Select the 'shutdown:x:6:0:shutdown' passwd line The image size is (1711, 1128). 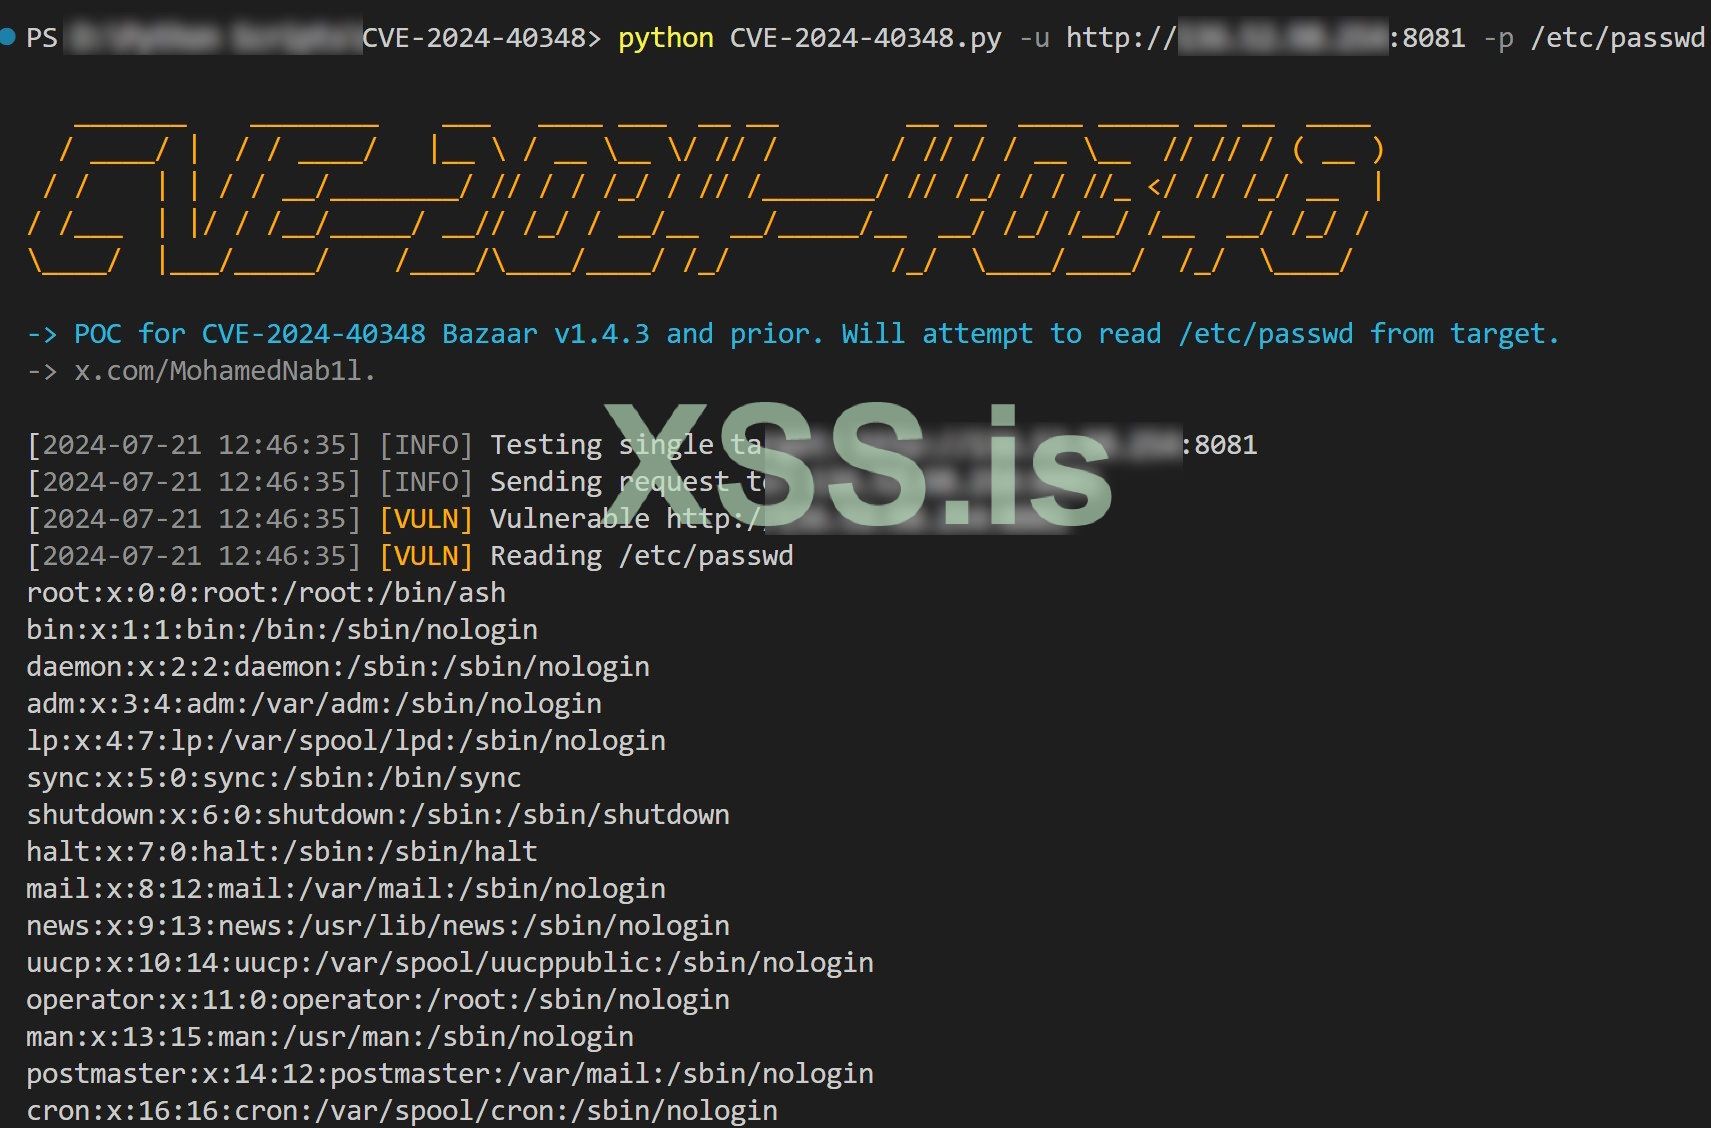pyautogui.click(x=378, y=815)
